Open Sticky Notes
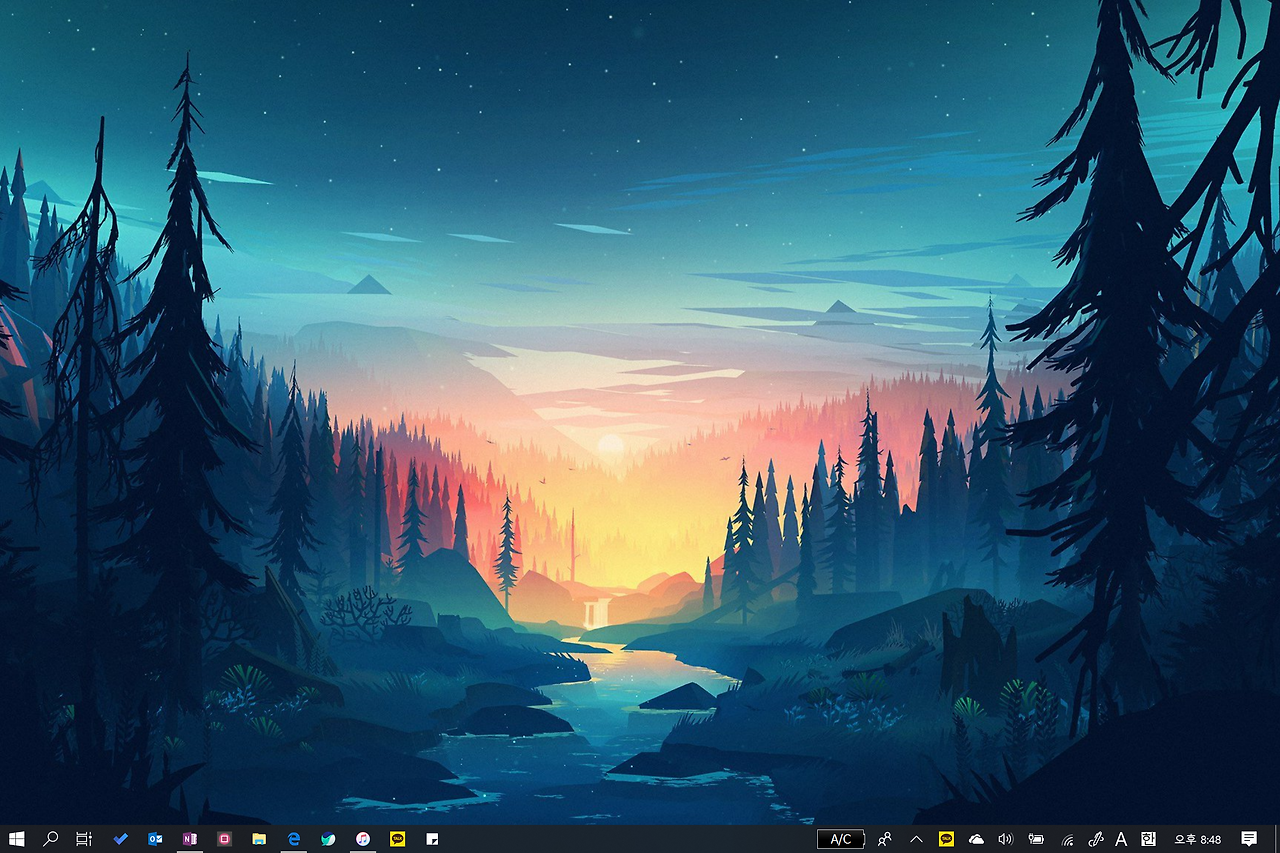Image resolution: width=1280 pixels, height=853 pixels. point(430,839)
